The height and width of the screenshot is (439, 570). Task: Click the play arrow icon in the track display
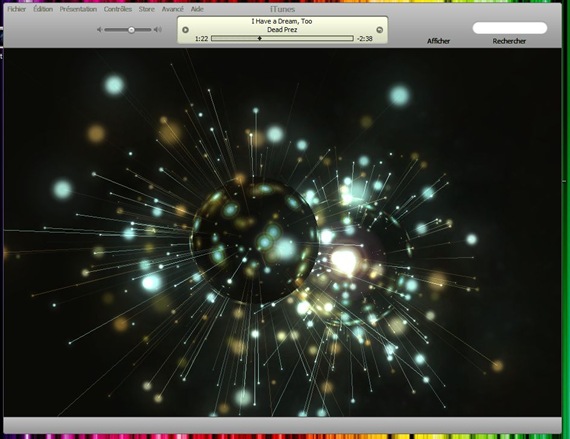185,30
